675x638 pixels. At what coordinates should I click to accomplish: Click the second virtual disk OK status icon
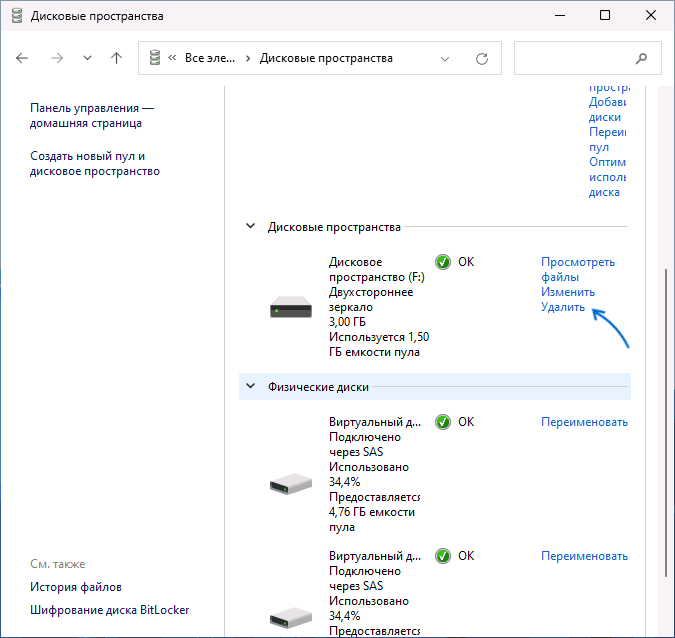443,556
